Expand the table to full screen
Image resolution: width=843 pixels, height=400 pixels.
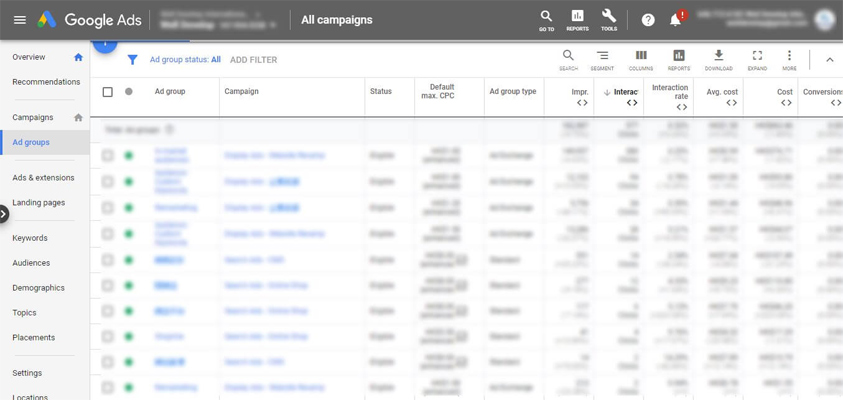[757, 59]
